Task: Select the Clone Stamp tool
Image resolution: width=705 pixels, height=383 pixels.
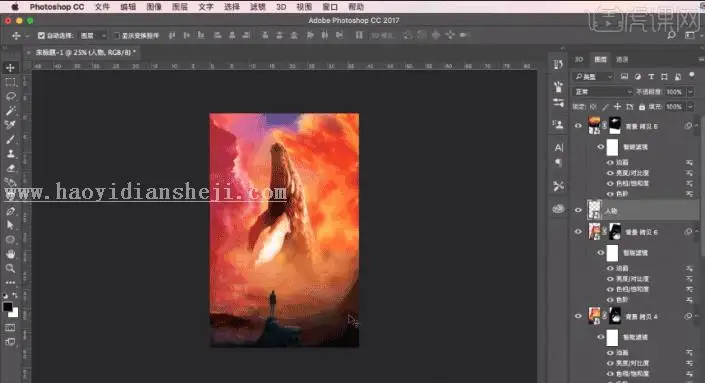Action: point(10,154)
